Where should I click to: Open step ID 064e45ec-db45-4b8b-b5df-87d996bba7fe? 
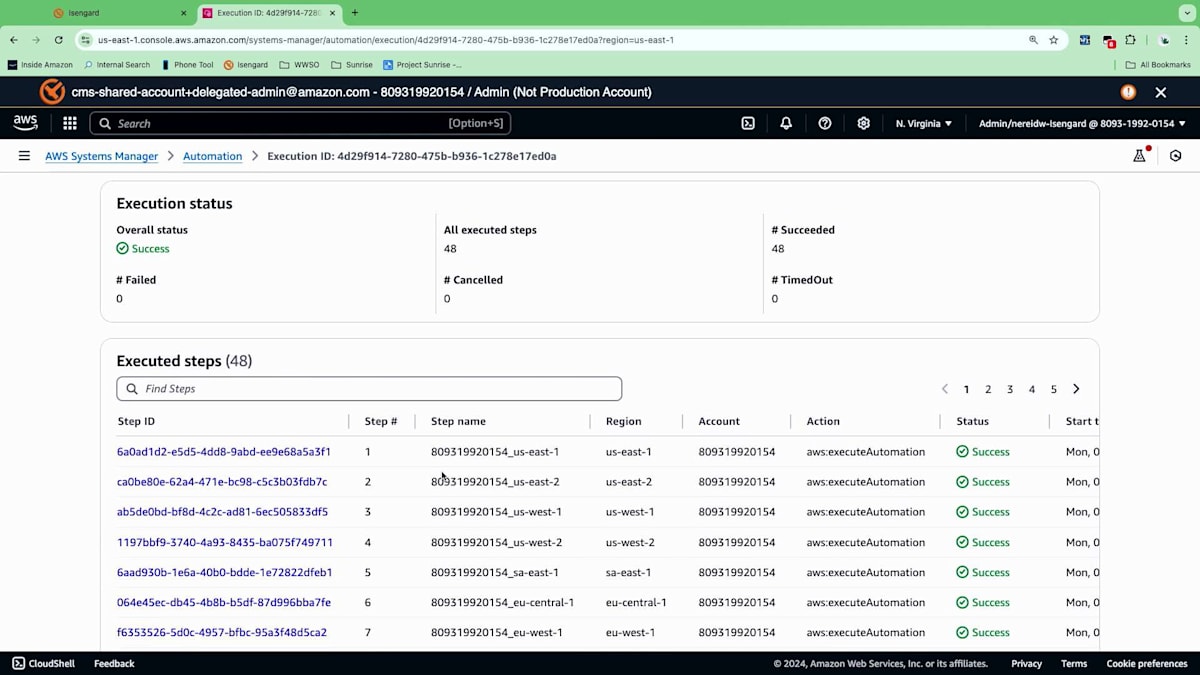coord(224,602)
